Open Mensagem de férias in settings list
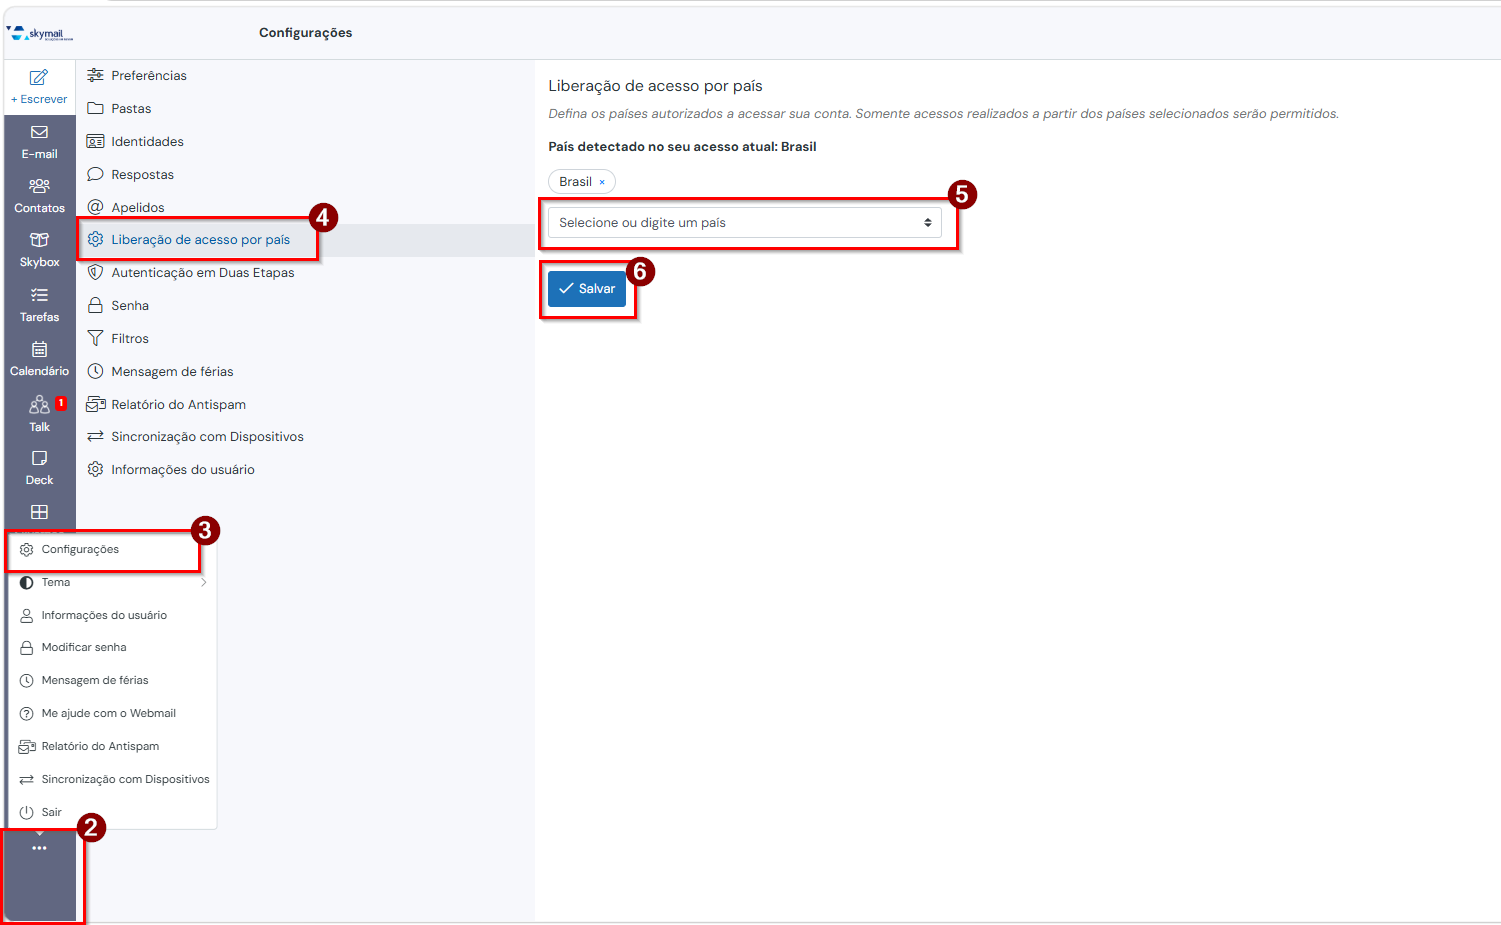1501x925 pixels. click(306, 372)
